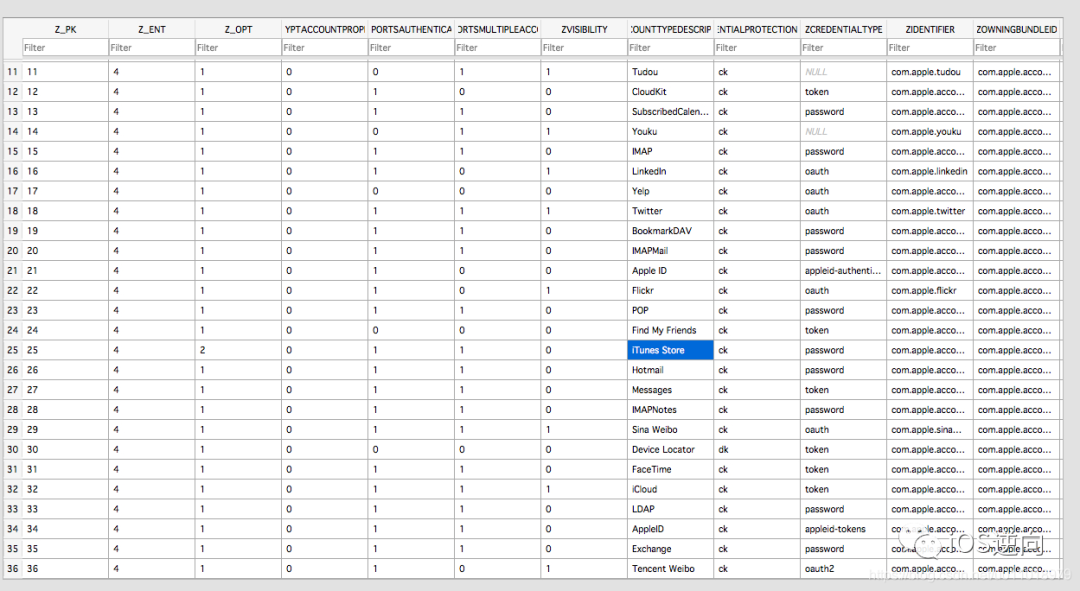The width and height of the screenshot is (1080, 591).
Task: Select the NULL credential cell in Tudou row
Action: (x=843, y=72)
